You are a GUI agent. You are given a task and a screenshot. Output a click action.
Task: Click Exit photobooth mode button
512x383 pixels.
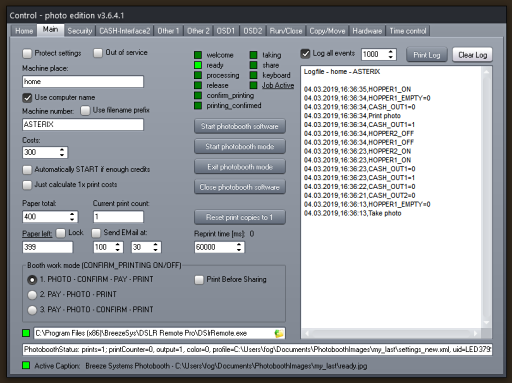(240, 167)
